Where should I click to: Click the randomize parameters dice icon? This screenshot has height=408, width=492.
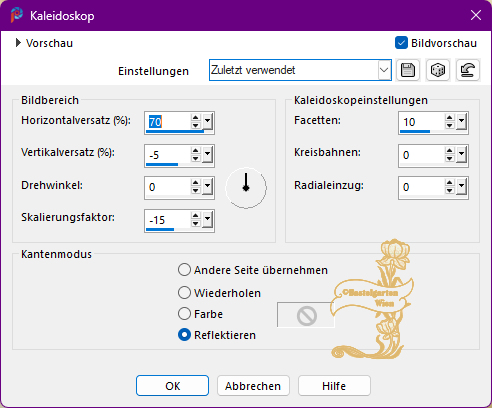pos(438,70)
